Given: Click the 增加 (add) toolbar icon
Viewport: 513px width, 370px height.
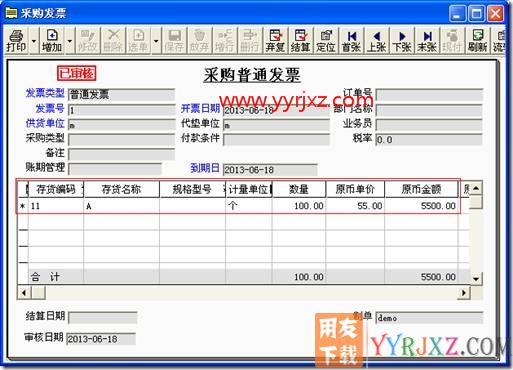Looking at the screenshot, I should pyautogui.click(x=52, y=40).
